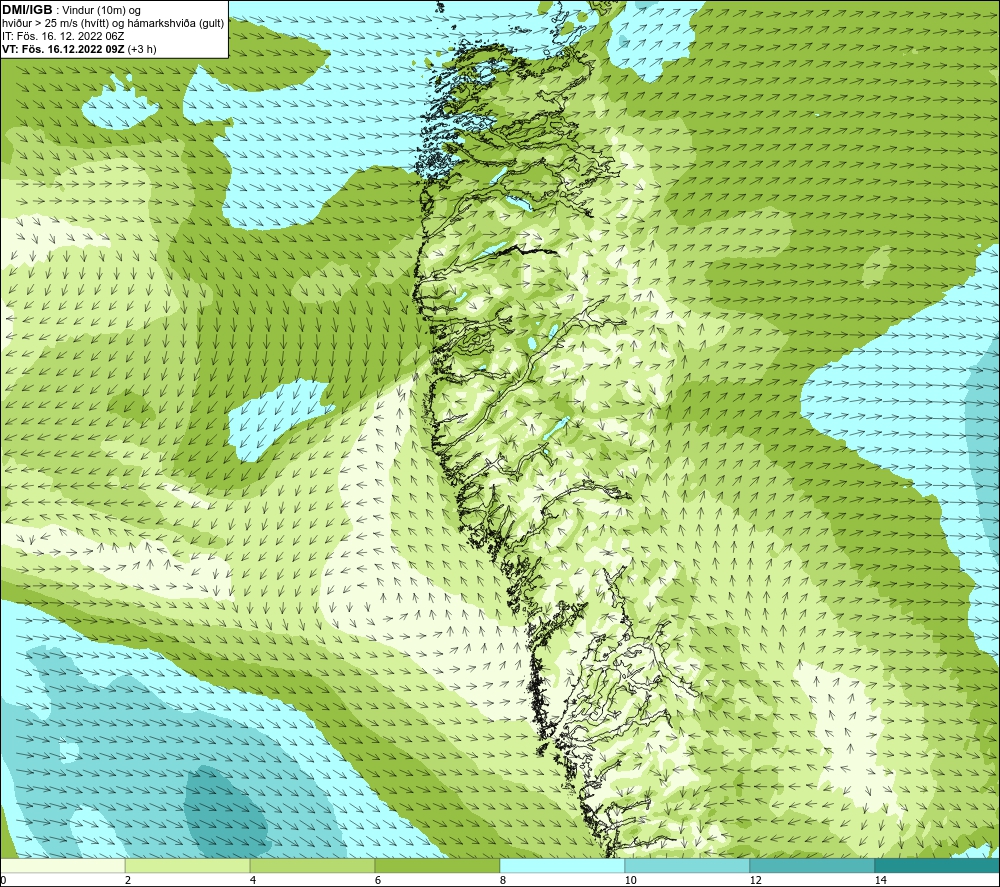Click the "12" label on the wind scale
The image size is (1000, 887).
click(755, 880)
